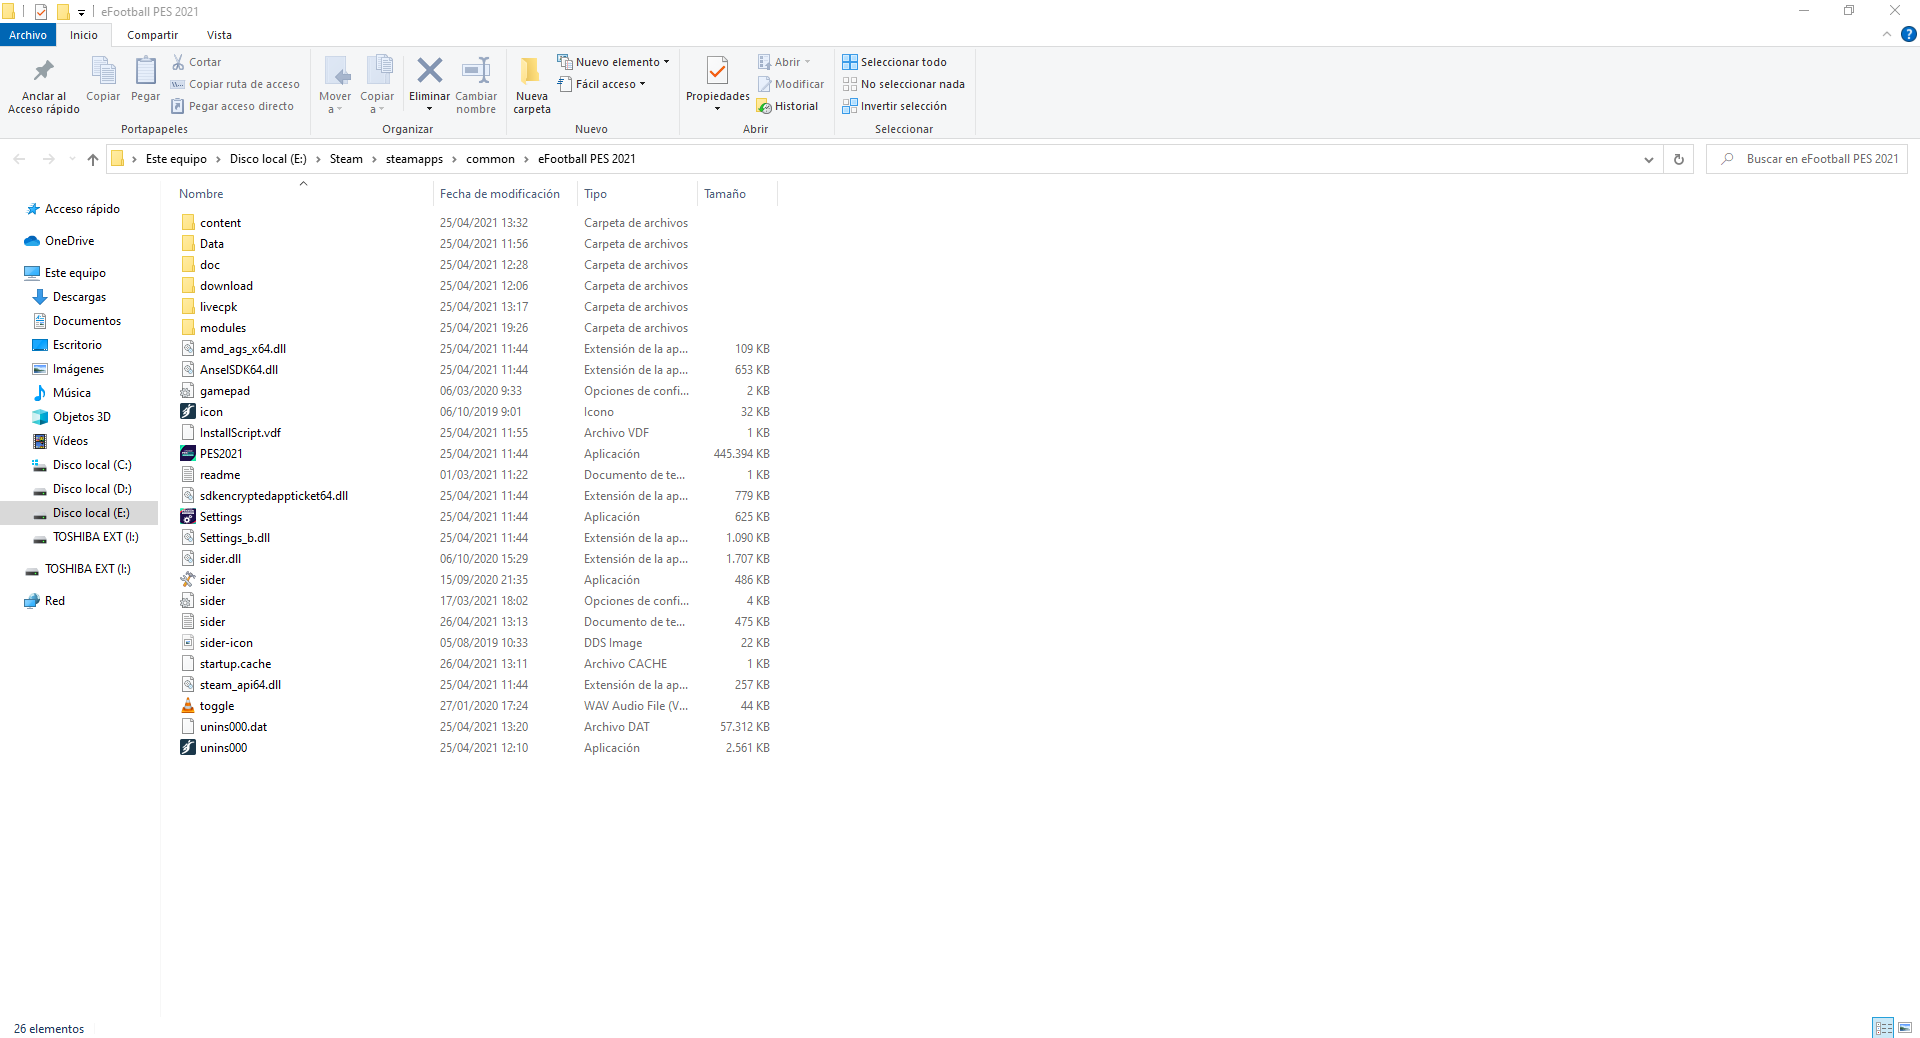Click the Copiar ribbon icon
The width and height of the screenshot is (1920, 1038).
[103, 71]
